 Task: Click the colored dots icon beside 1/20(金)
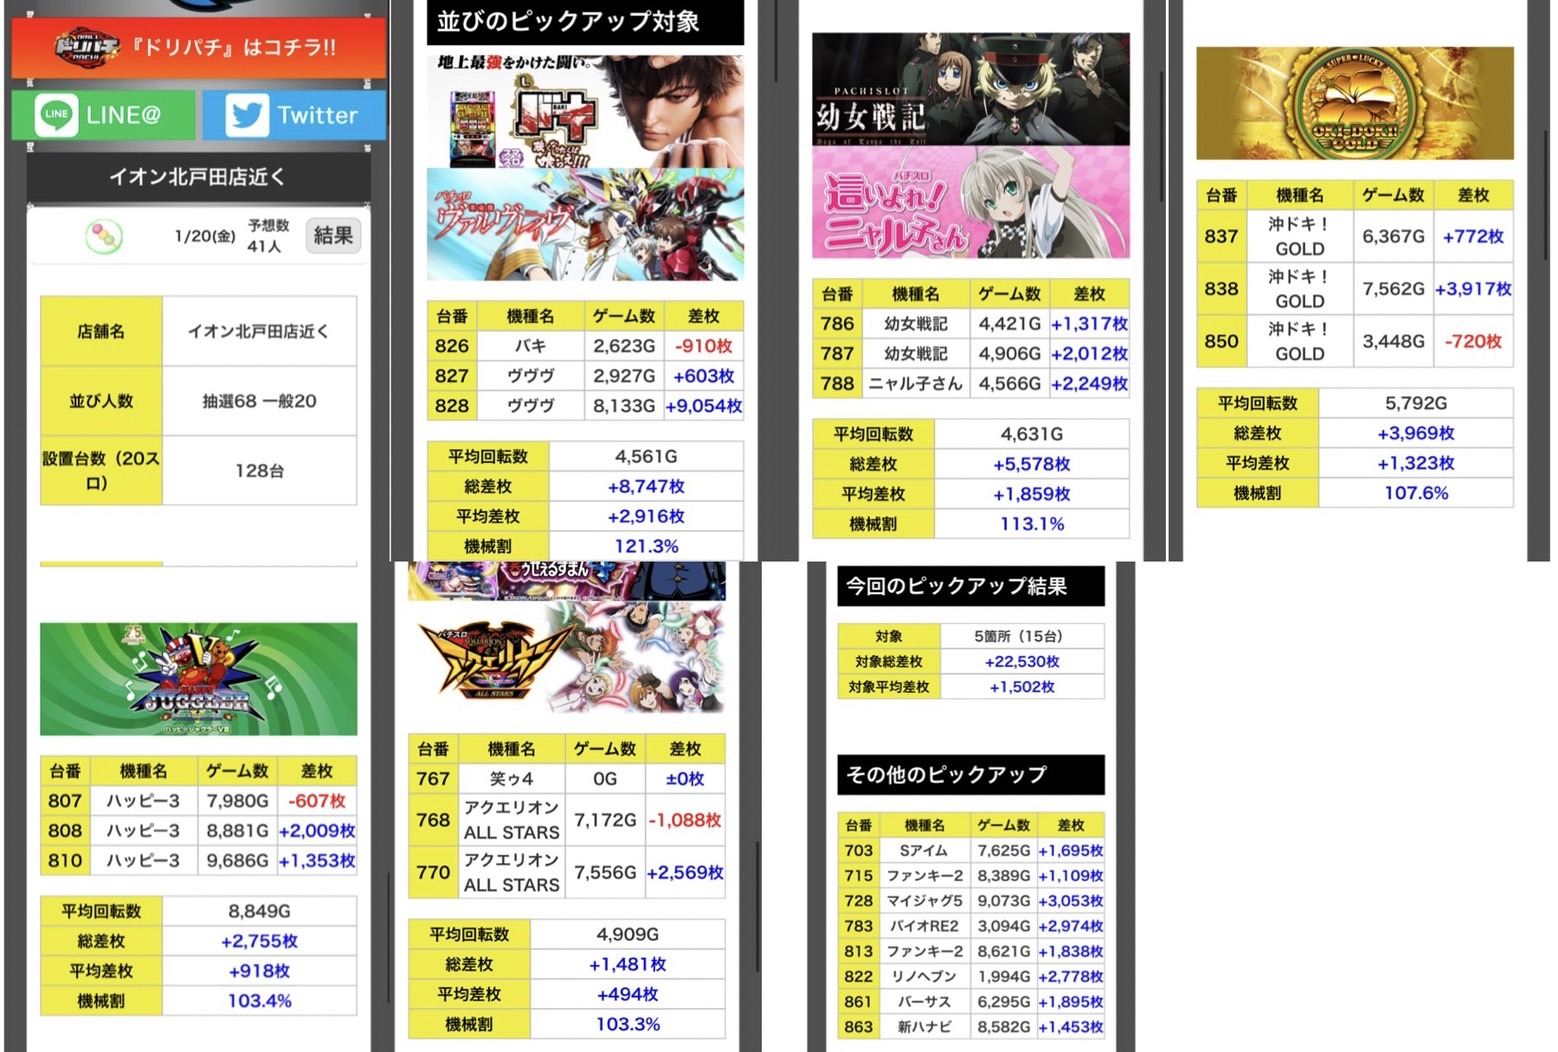[x=104, y=236]
